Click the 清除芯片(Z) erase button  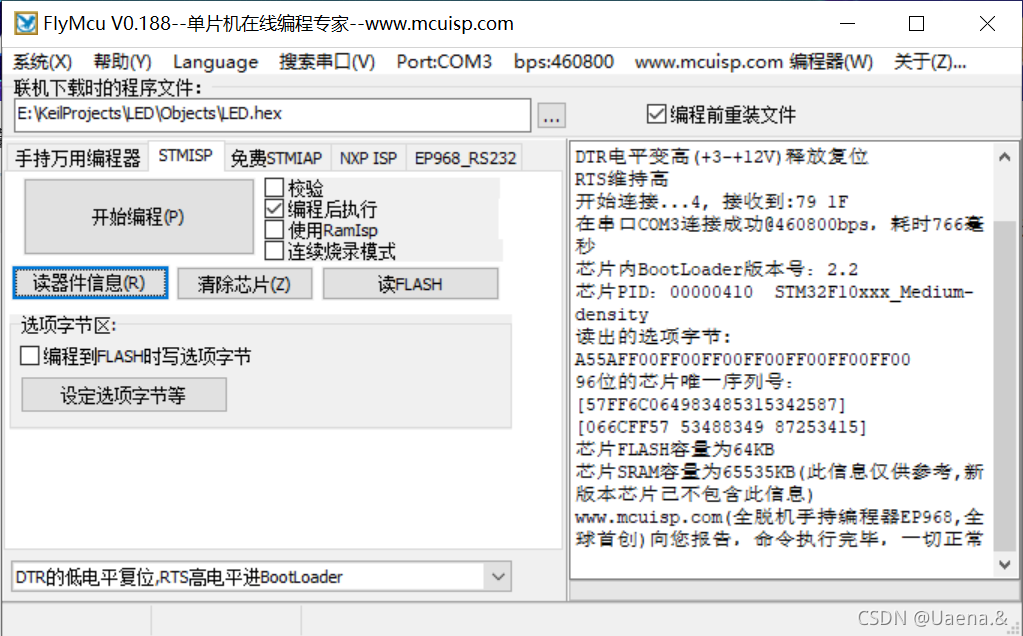point(244,283)
